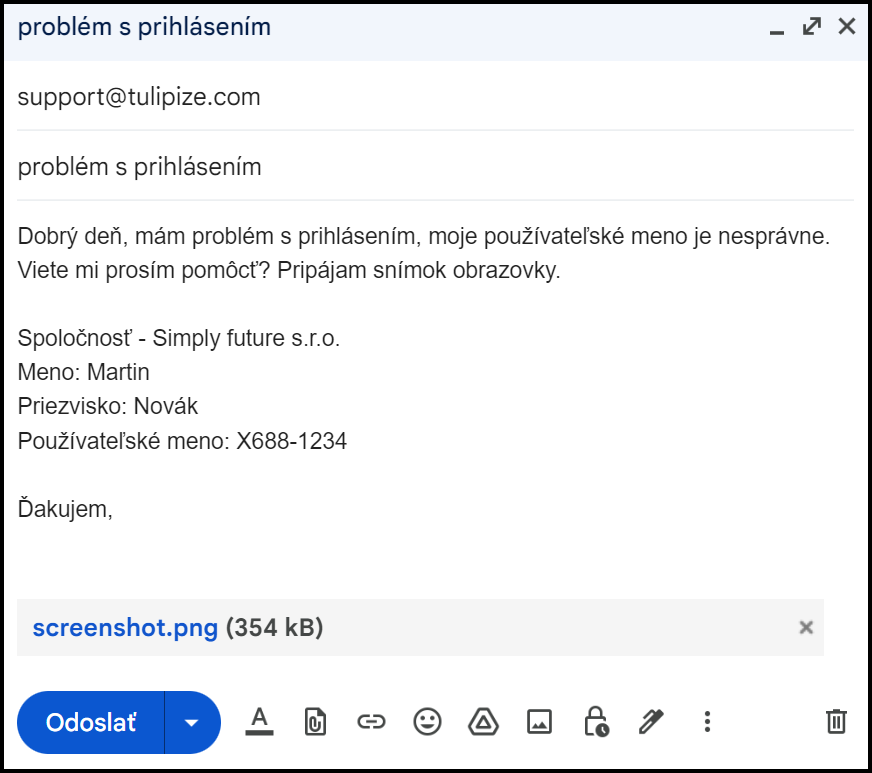Remove the screenshot.png attachment
The width and height of the screenshot is (872, 773).
[806, 628]
